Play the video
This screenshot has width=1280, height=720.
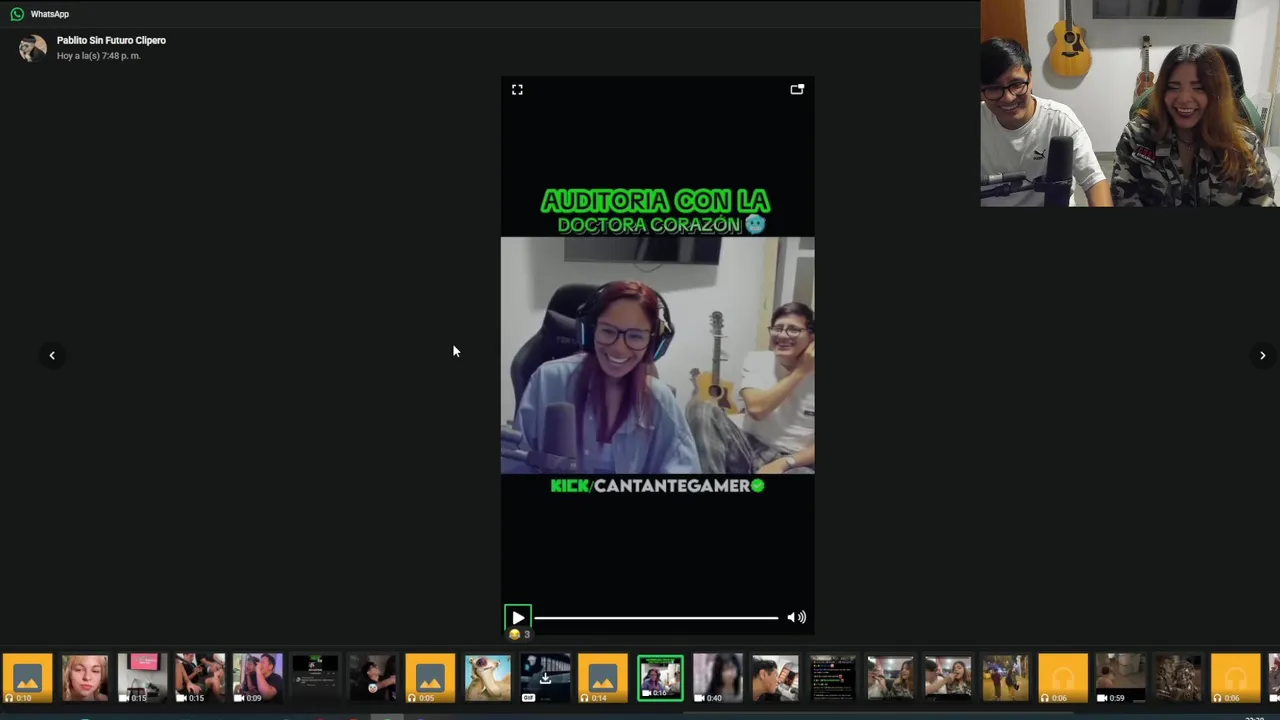[x=517, y=617]
